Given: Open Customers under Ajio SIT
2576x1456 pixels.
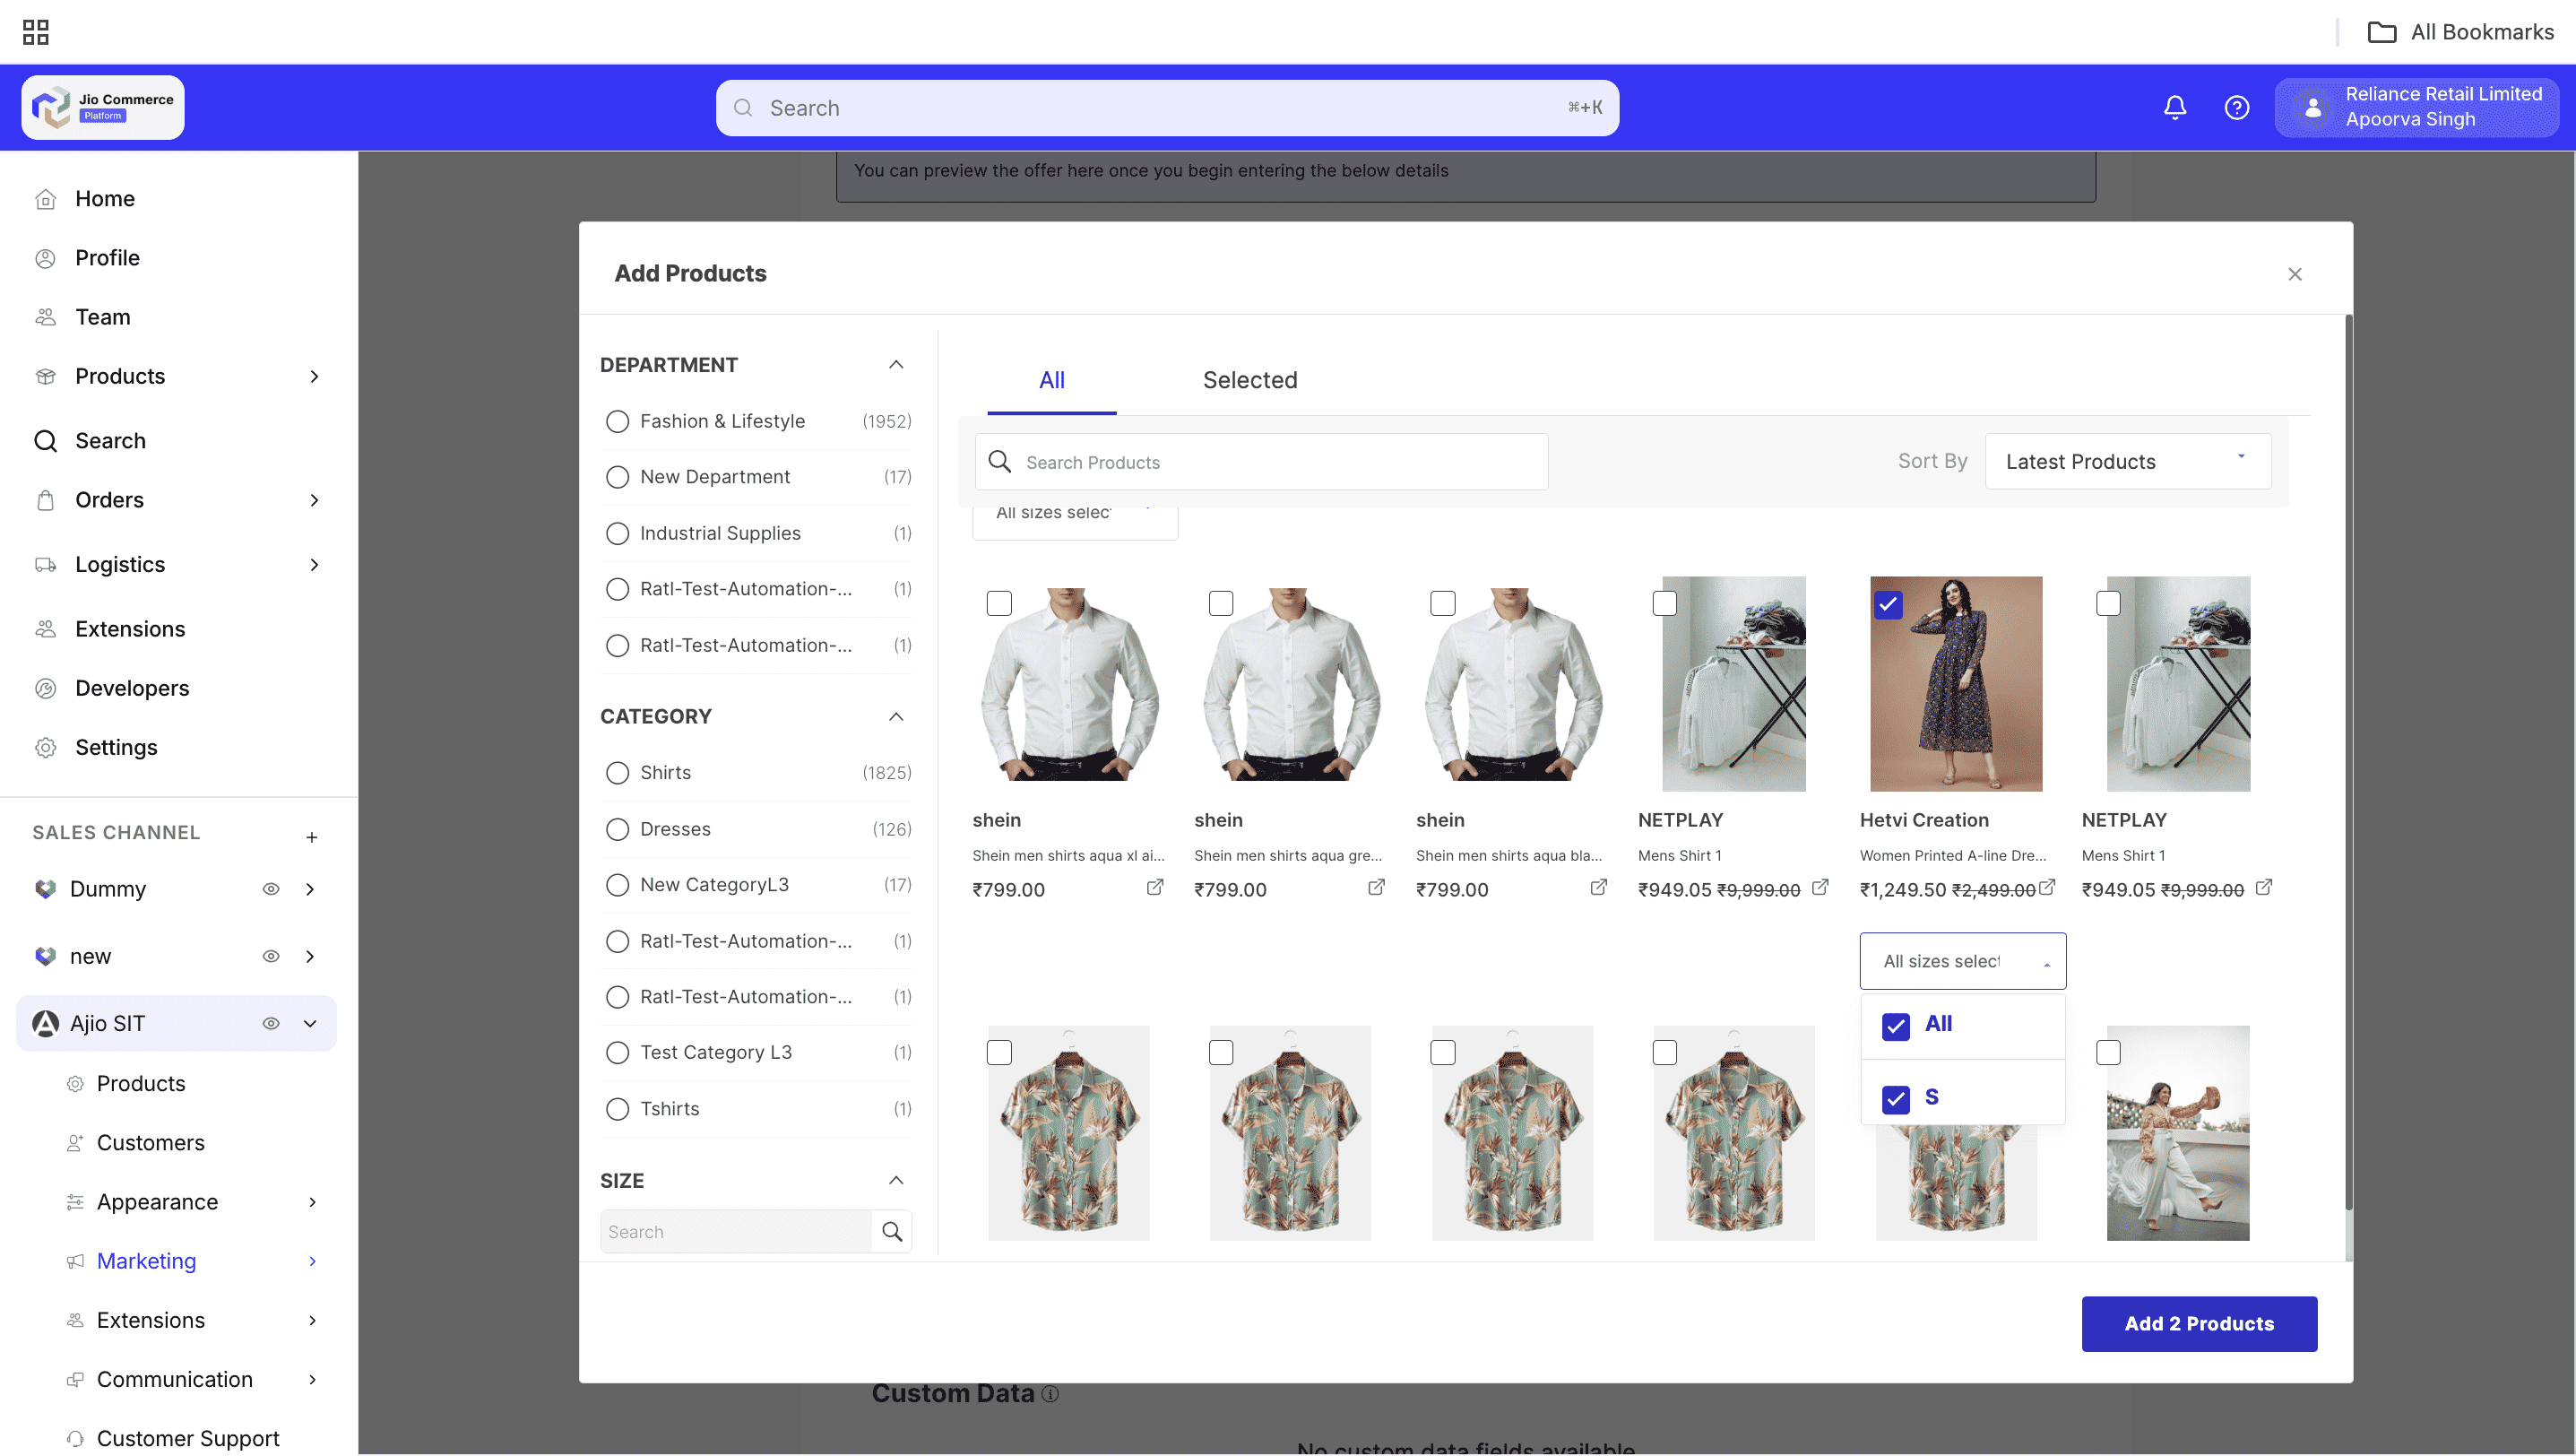Looking at the screenshot, I should tap(150, 1142).
